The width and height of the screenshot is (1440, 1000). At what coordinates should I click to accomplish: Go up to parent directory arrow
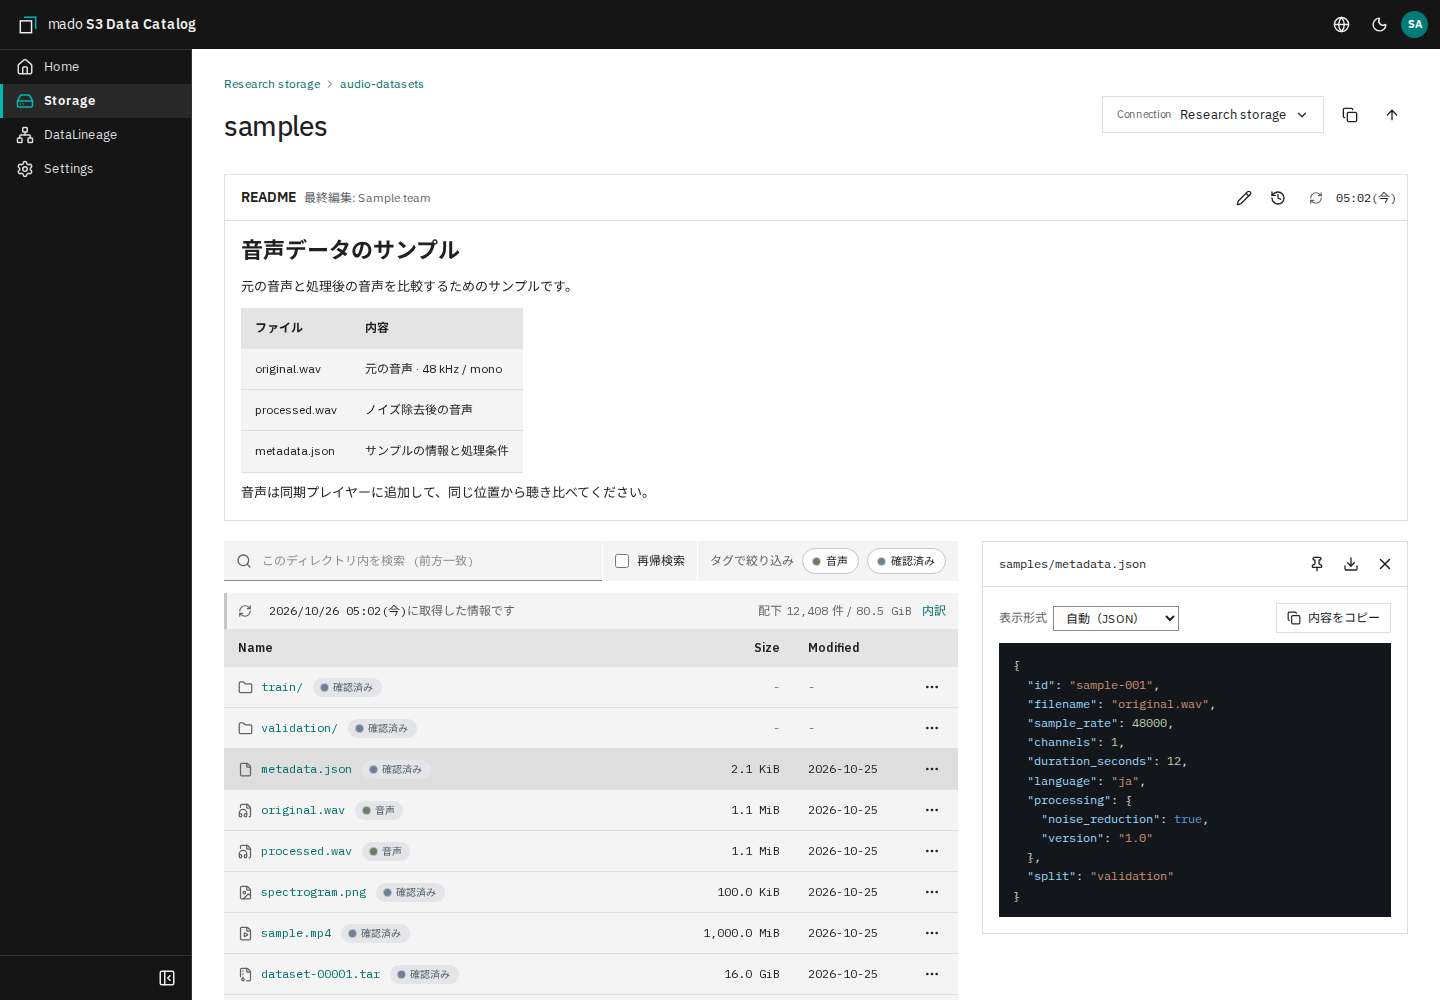pyautogui.click(x=1392, y=115)
